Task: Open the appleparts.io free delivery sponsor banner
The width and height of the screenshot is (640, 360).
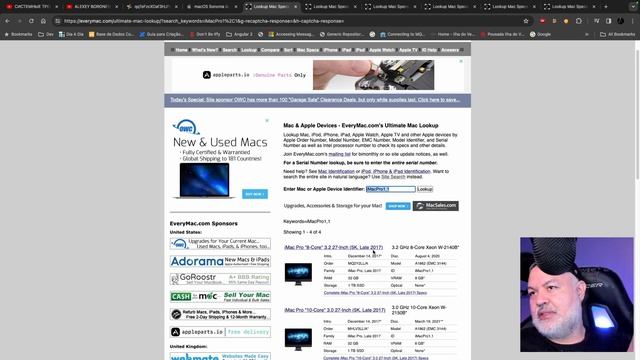Action: coord(220,332)
